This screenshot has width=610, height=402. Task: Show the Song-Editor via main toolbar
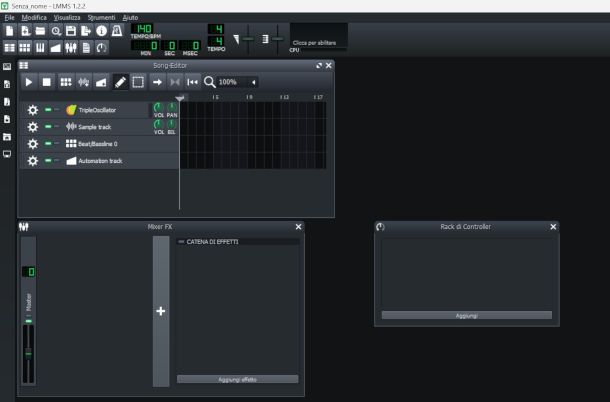pyautogui.click(x=10, y=47)
